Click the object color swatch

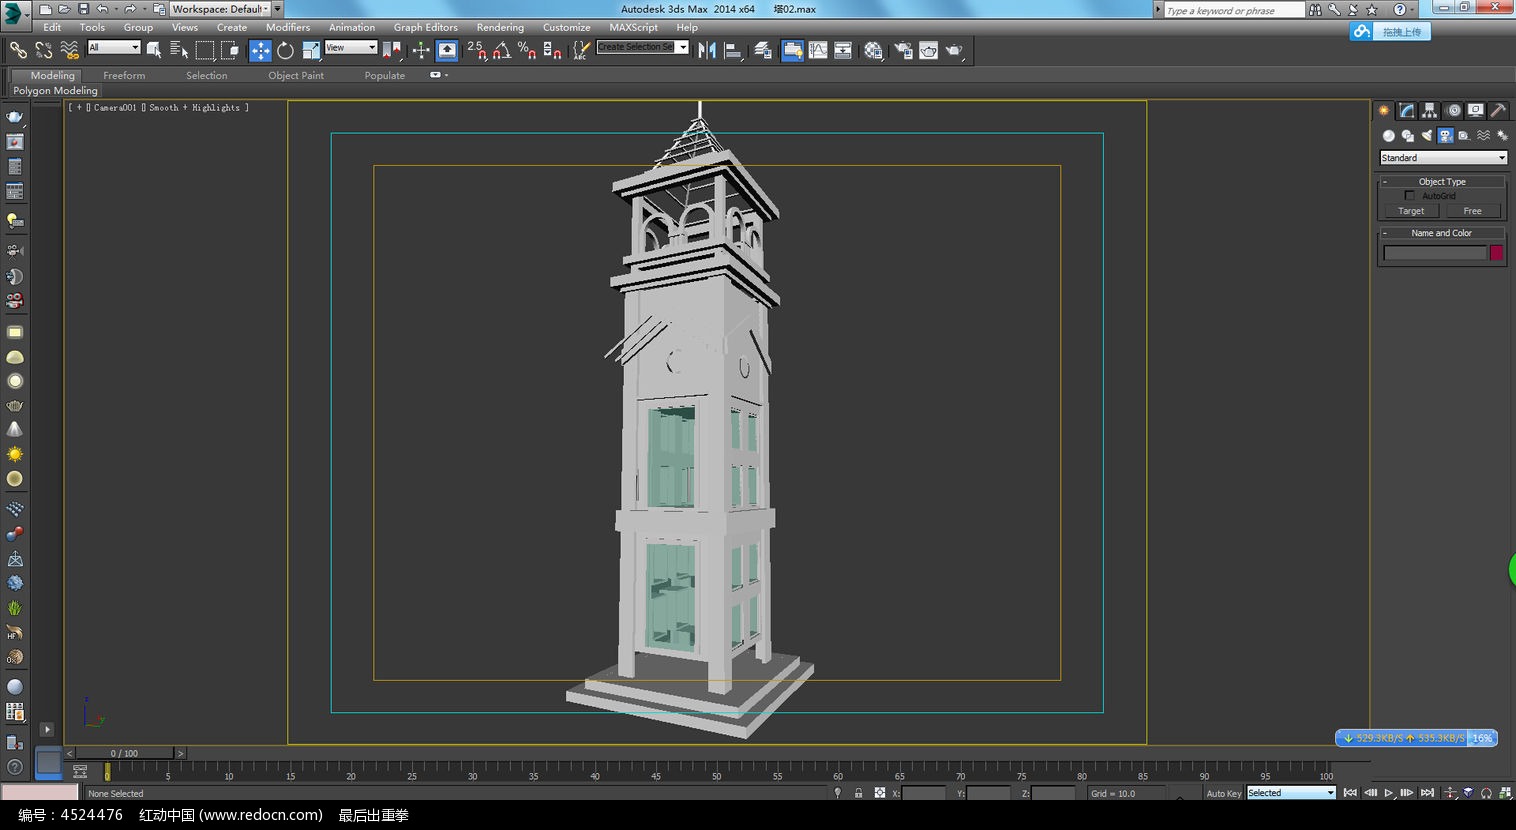pos(1497,253)
